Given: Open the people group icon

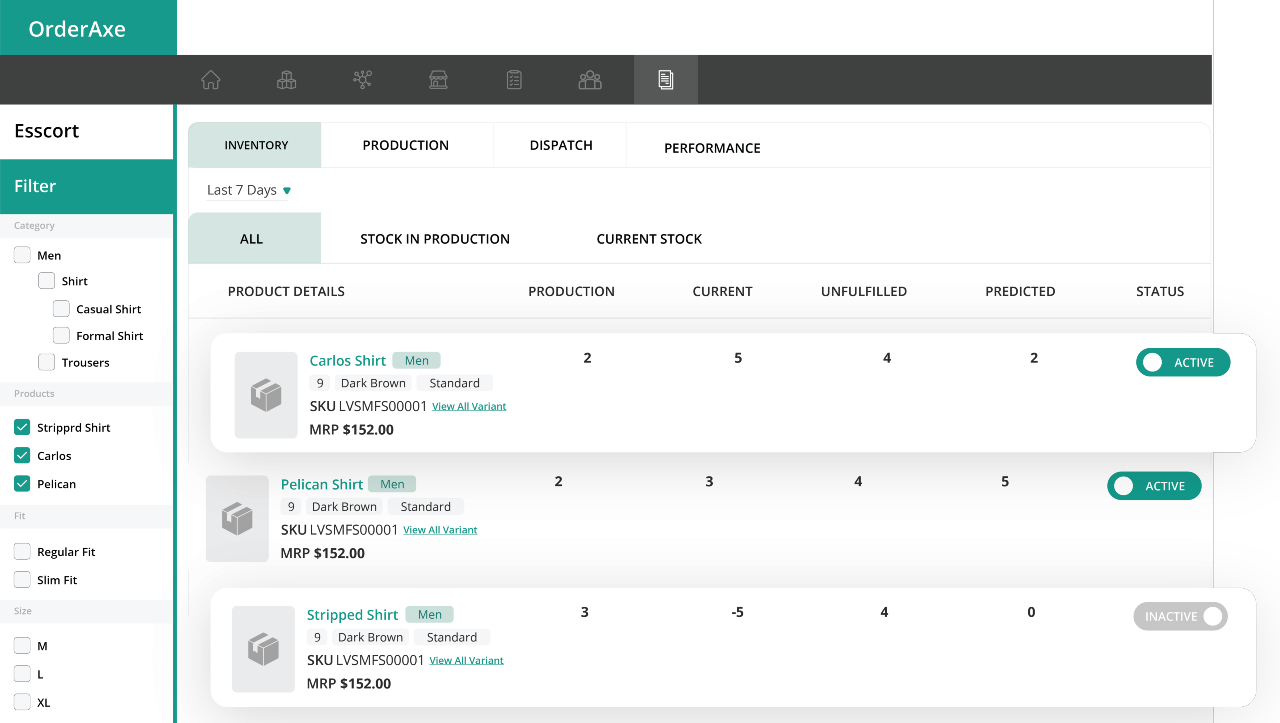Looking at the screenshot, I should pyautogui.click(x=590, y=80).
